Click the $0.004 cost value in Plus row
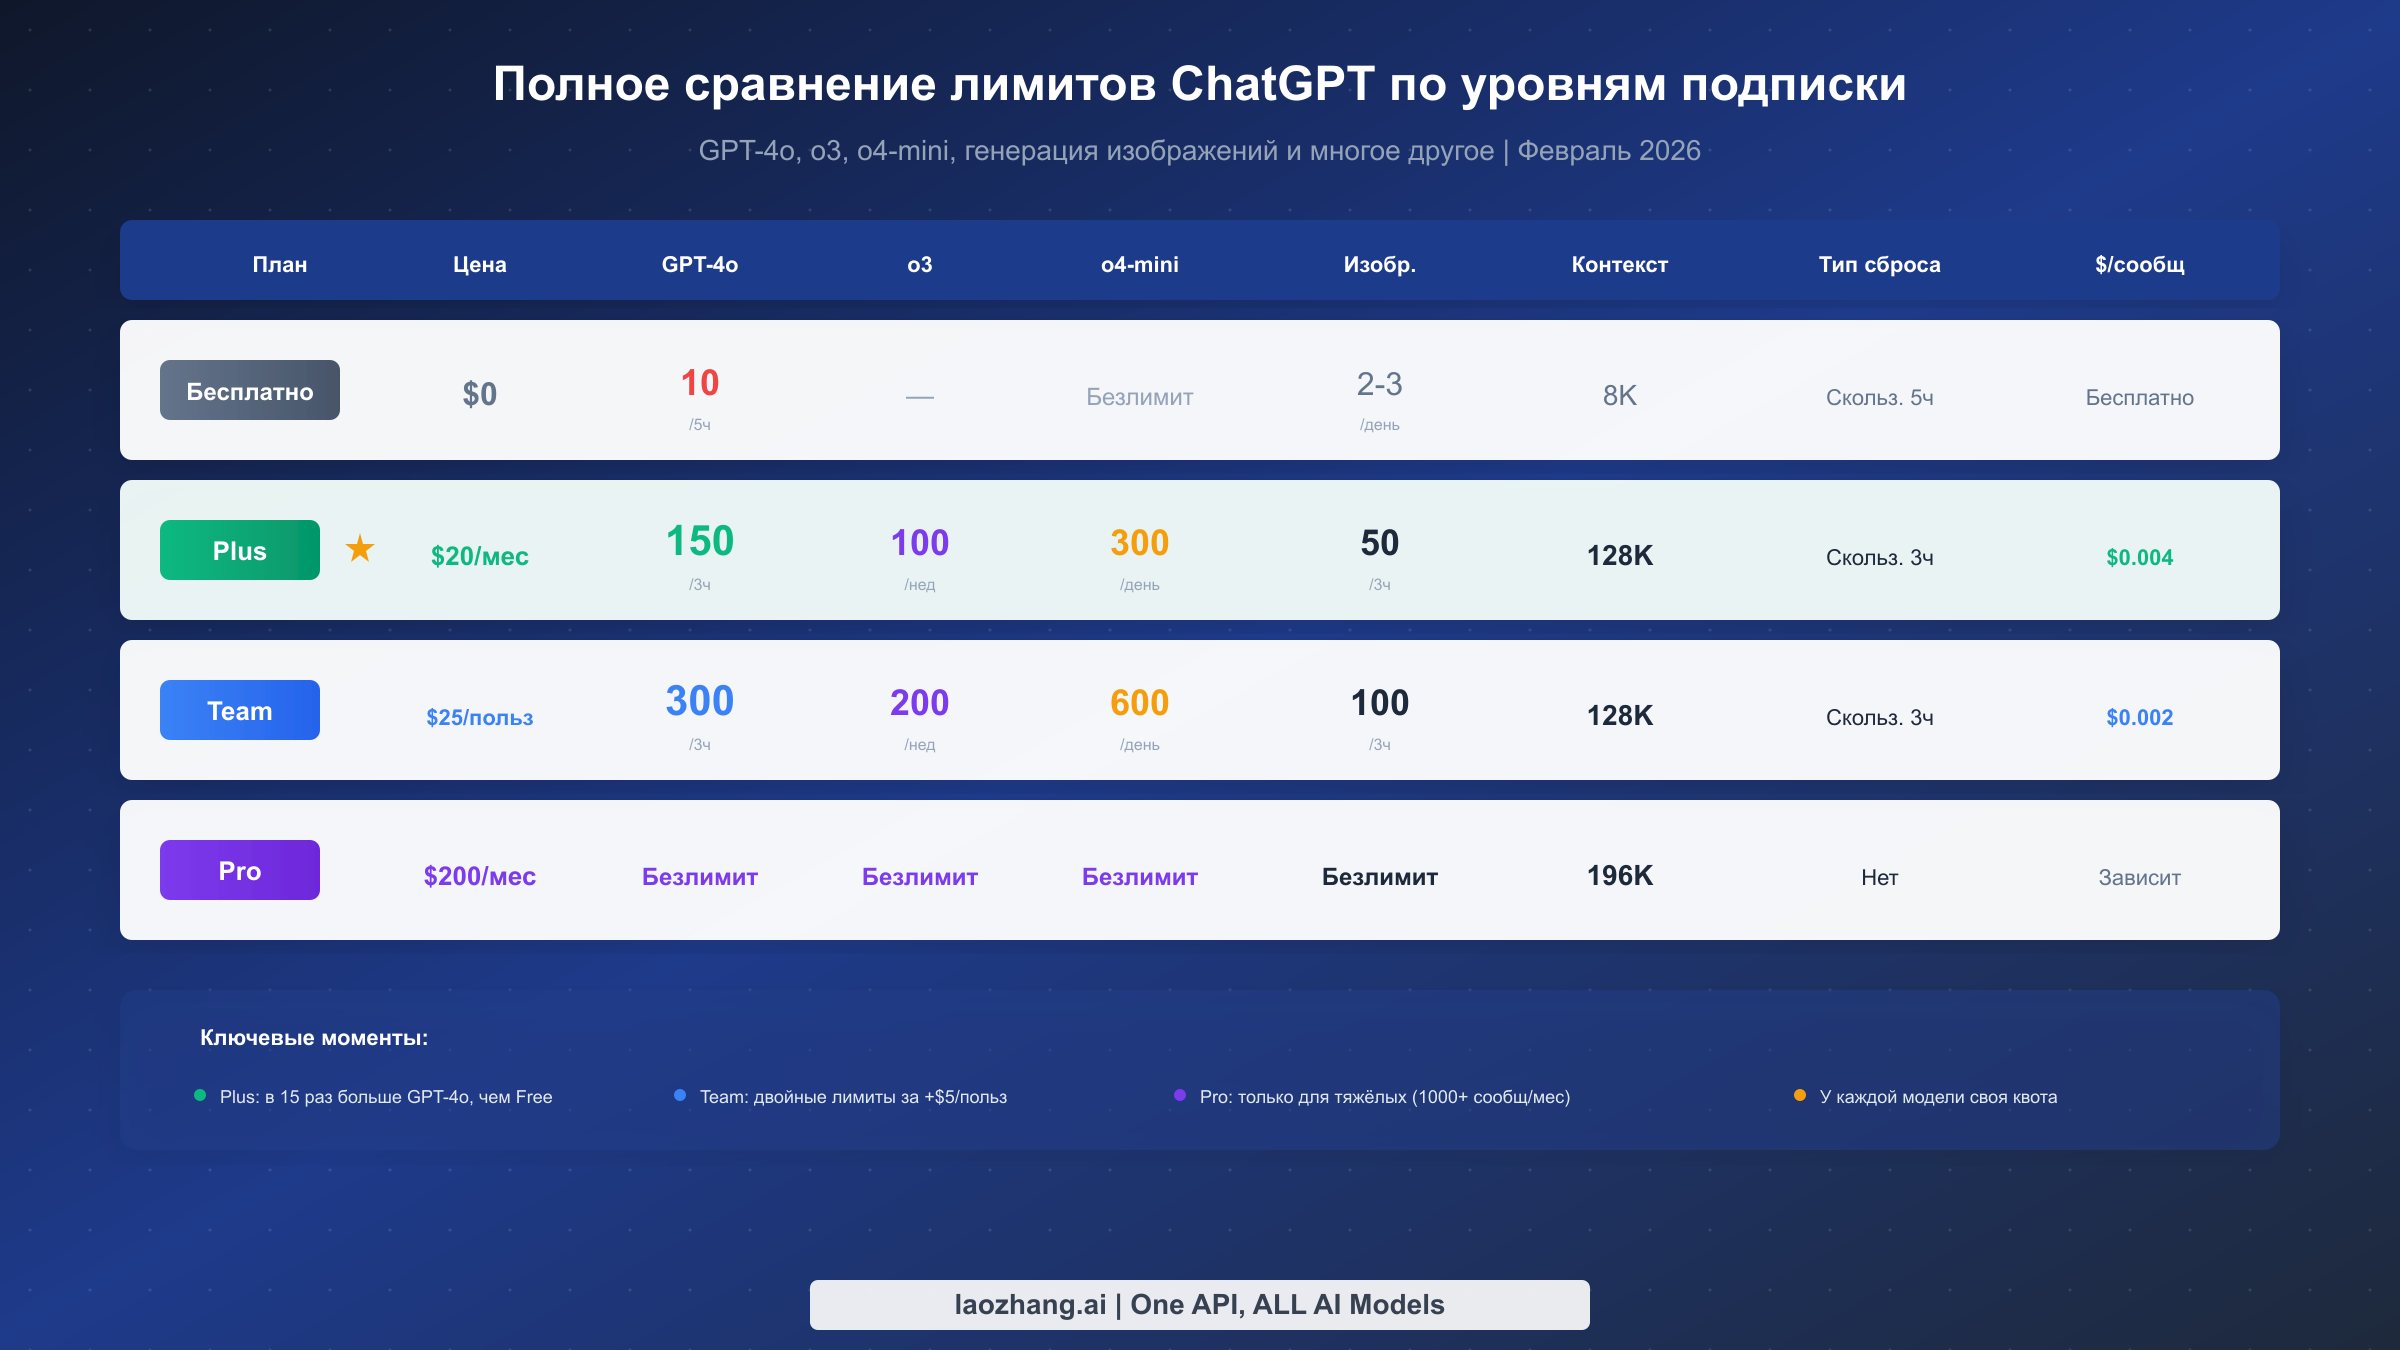Image resolution: width=2400 pixels, height=1350 pixels. [2138, 558]
